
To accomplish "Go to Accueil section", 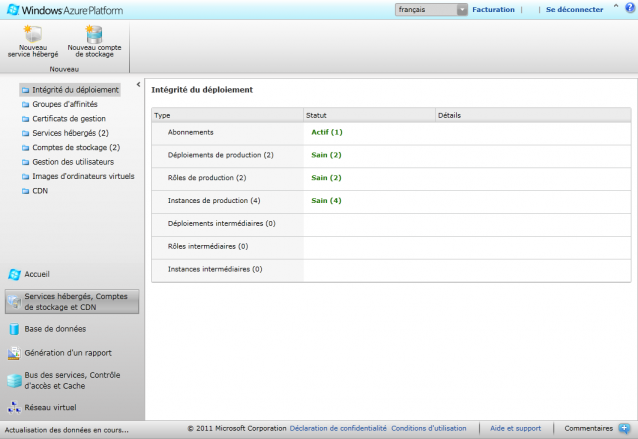I will [37, 274].
